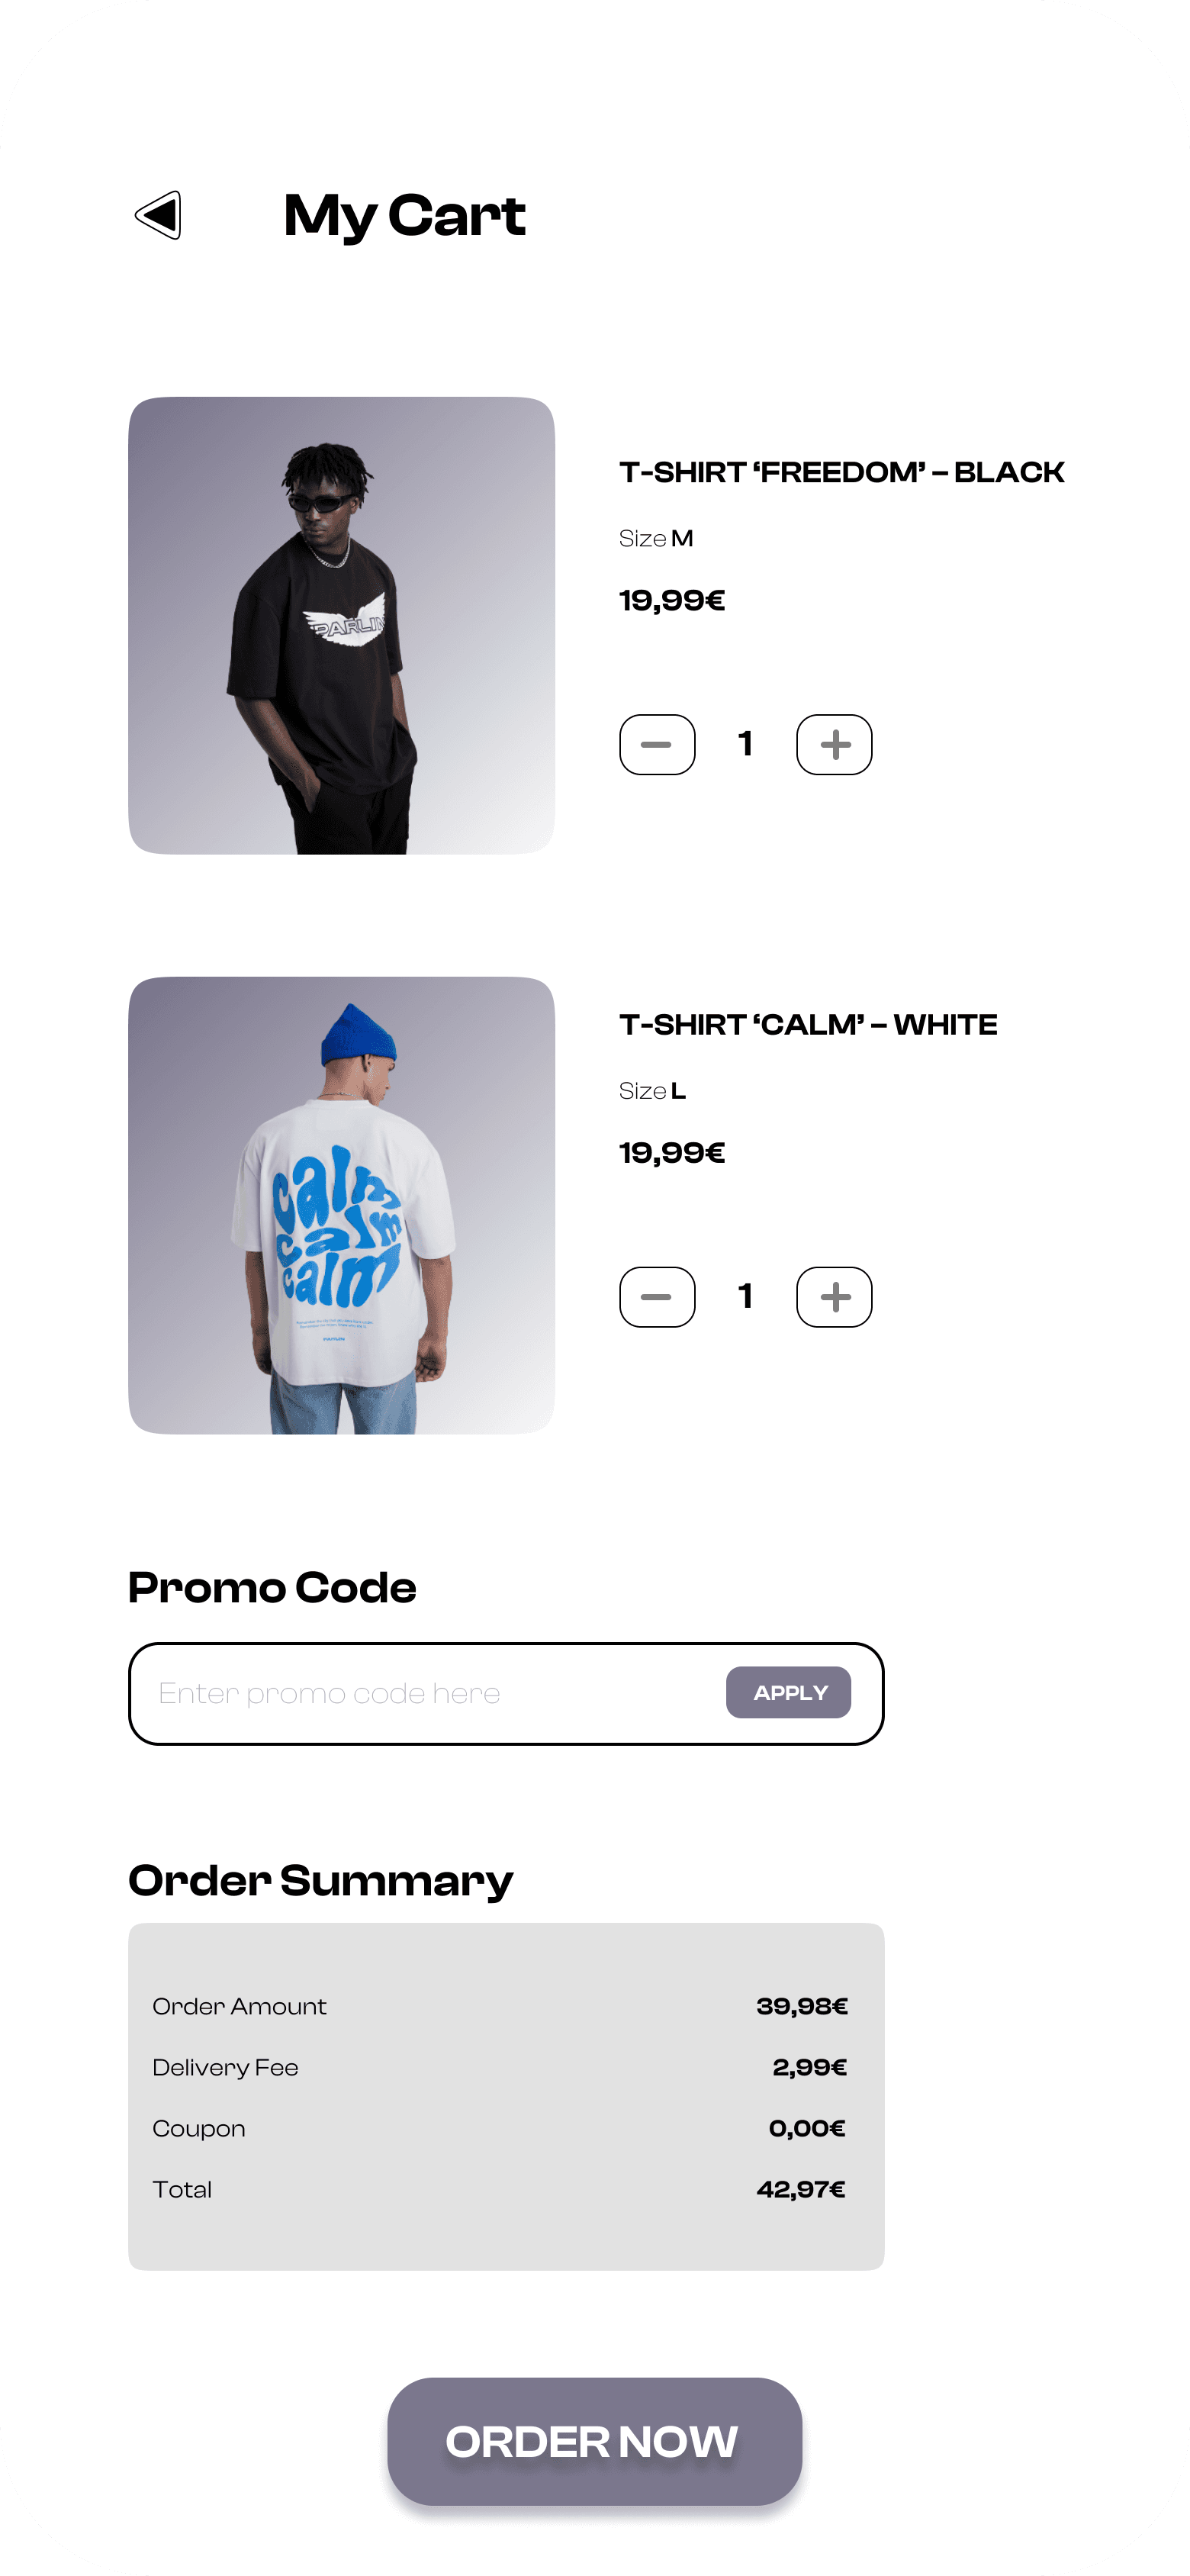Decrease quantity of the Freedom black T-shirt
1190x2576 pixels.
(657, 744)
